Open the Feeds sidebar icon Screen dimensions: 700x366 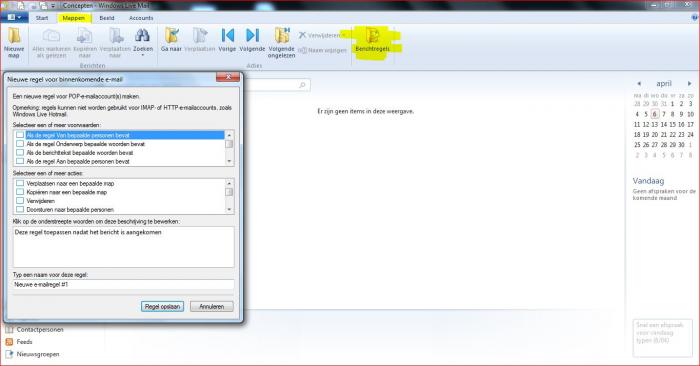point(9,342)
